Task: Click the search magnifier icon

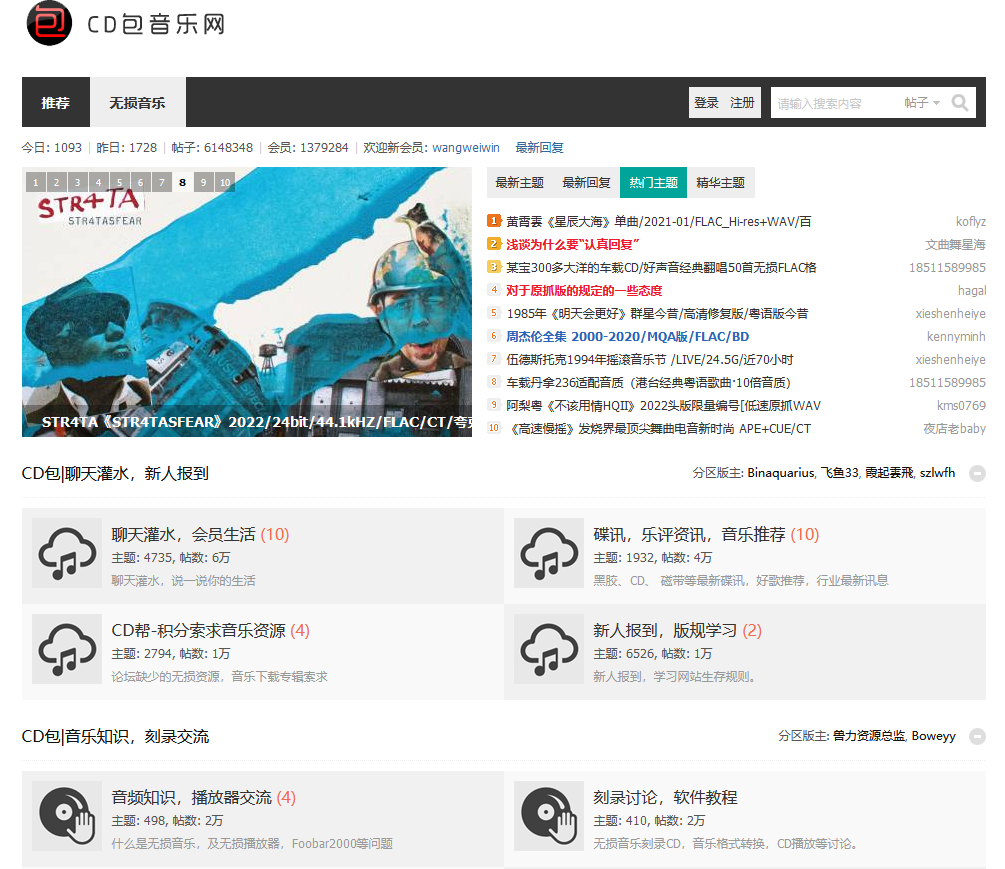Action: tap(960, 103)
